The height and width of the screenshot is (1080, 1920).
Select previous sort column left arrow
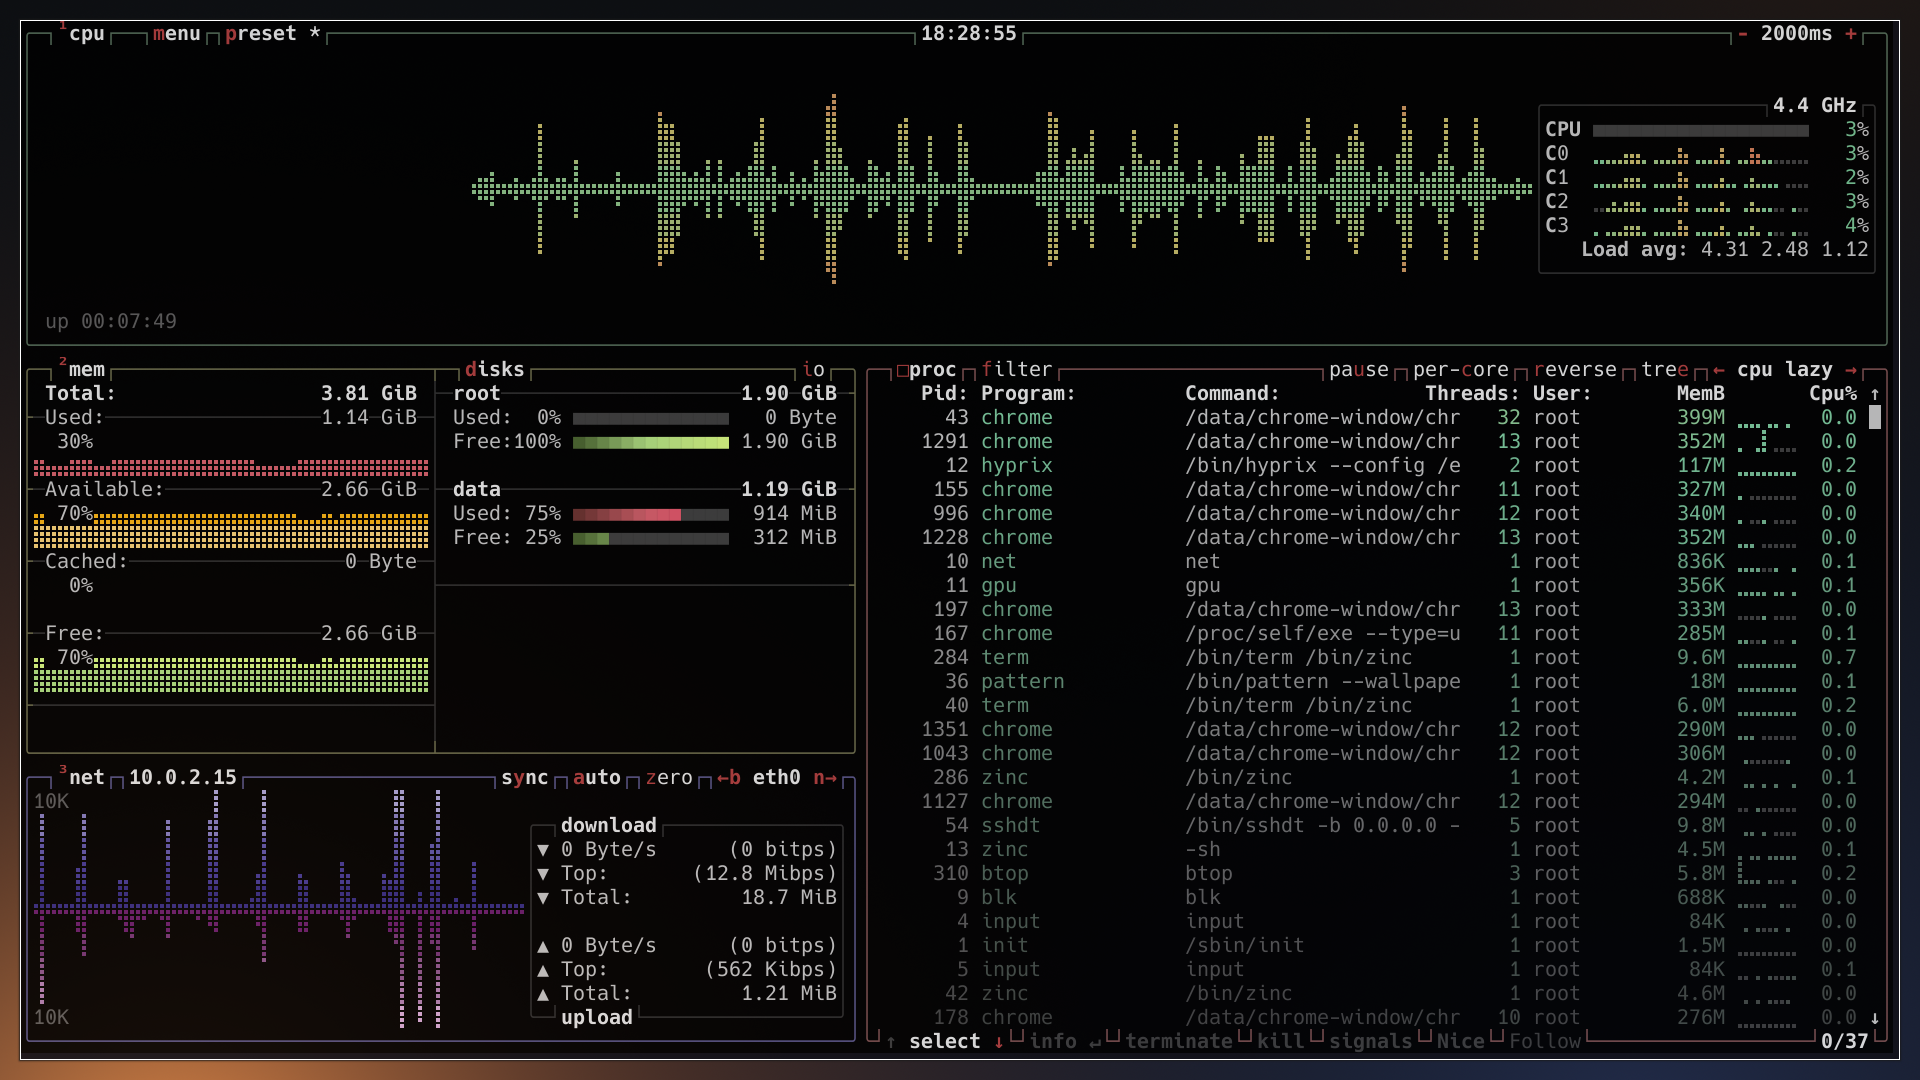pyautogui.click(x=1718, y=369)
